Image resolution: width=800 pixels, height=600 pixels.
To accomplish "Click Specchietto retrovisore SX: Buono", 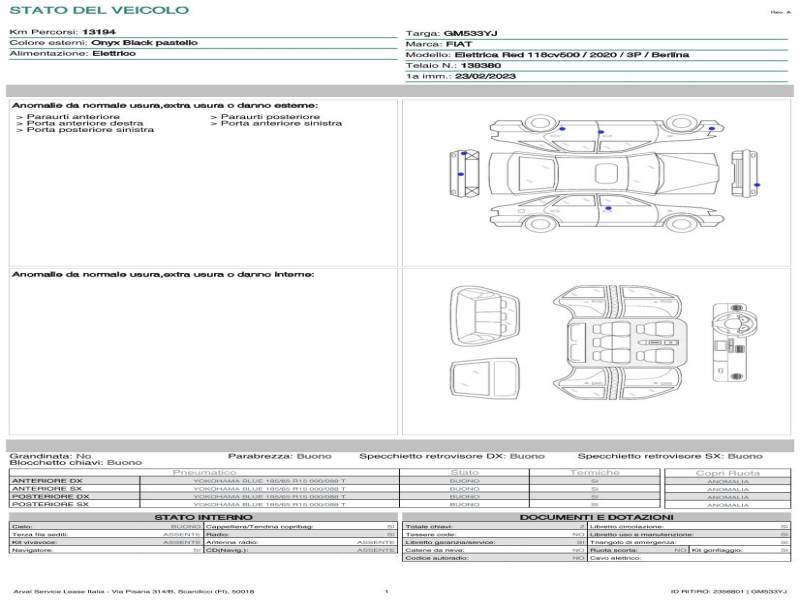I will 670,456.
